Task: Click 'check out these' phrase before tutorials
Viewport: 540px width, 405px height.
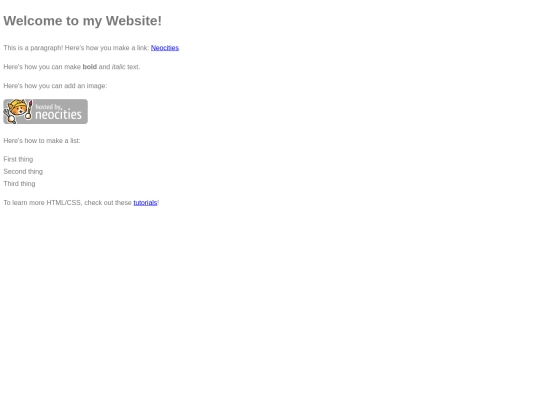Action: pyautogui.click(x=108, y=202)
